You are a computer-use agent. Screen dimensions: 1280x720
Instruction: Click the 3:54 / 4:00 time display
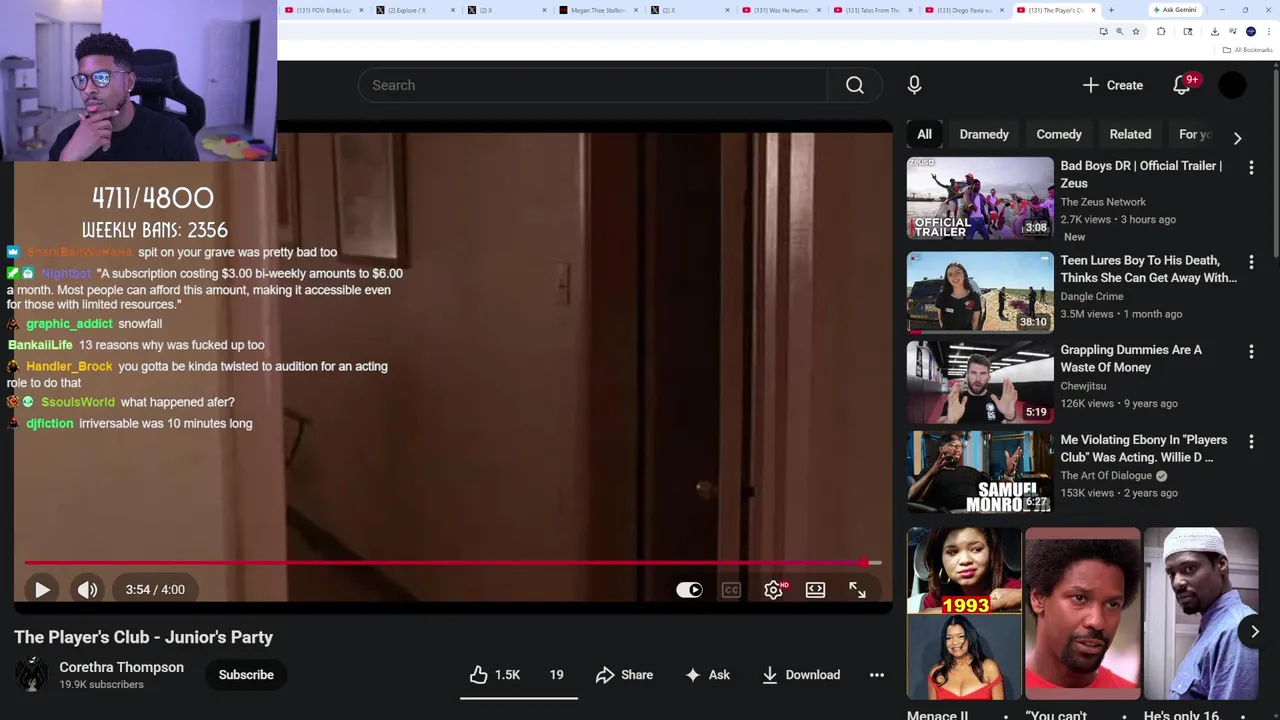[x=155, y=590]
